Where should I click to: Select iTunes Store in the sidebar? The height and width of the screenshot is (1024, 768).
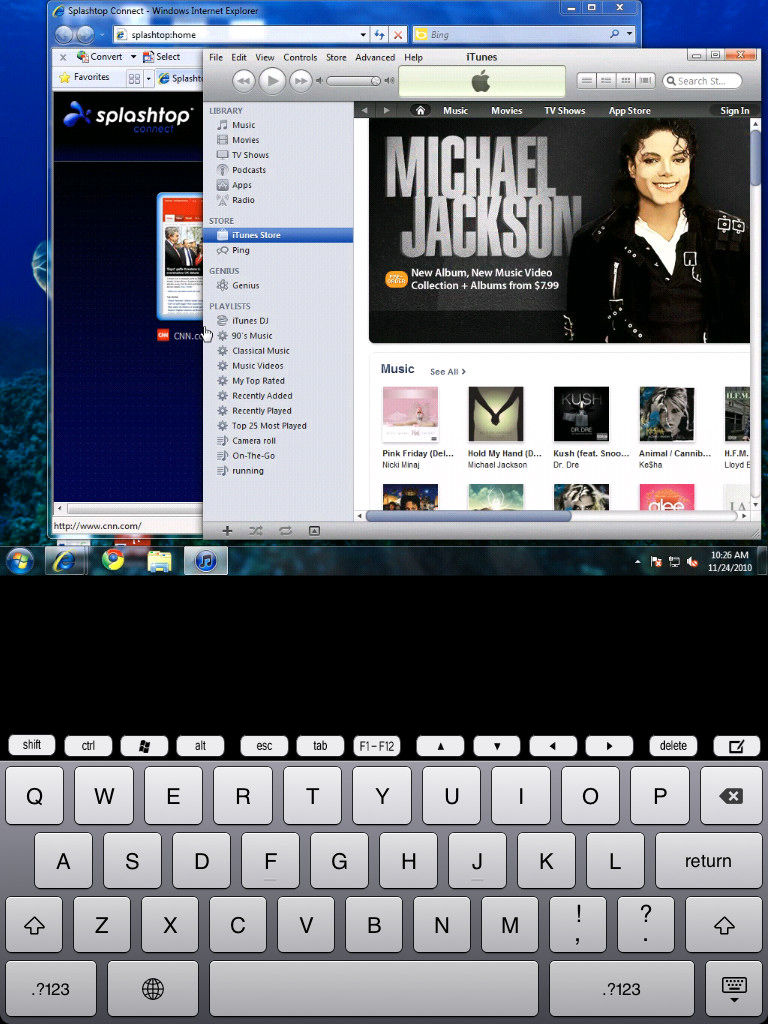(x=278, y=235)
